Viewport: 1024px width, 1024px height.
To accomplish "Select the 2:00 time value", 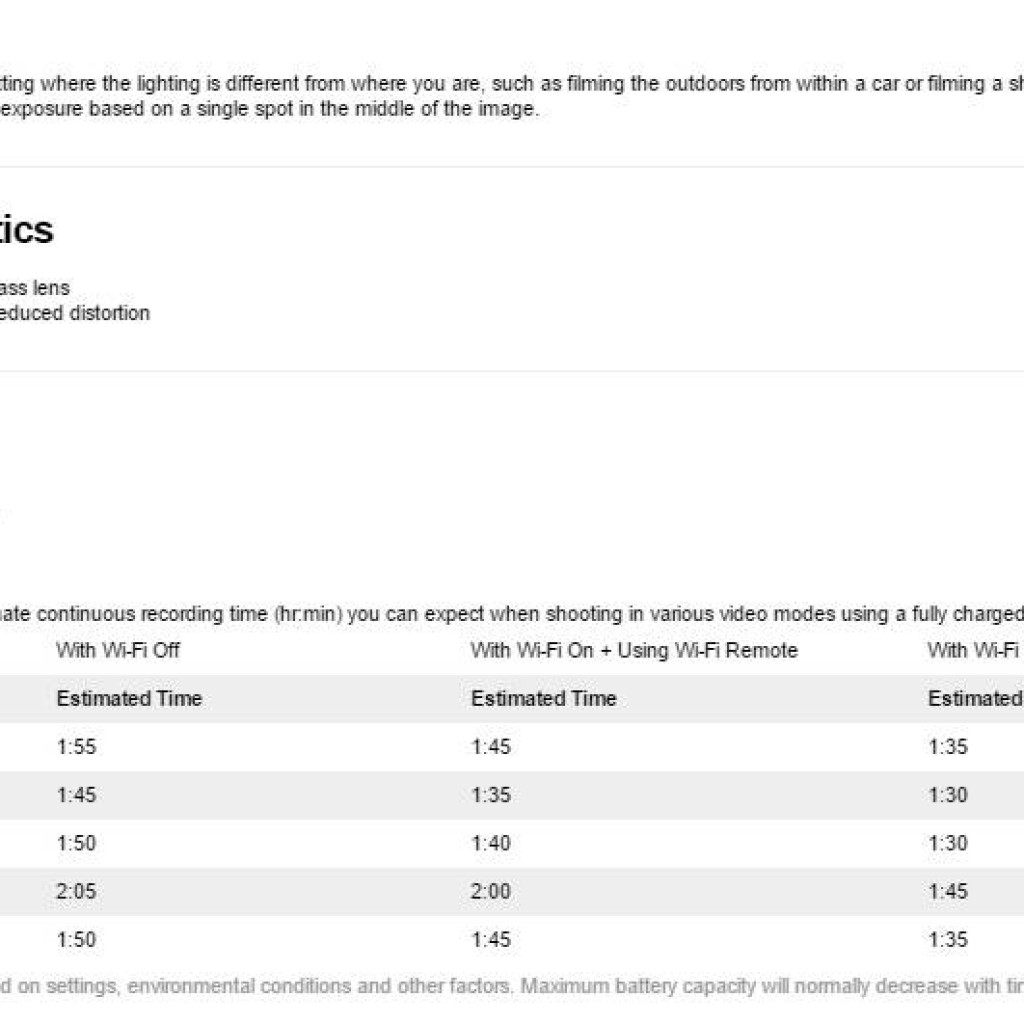I will [491, 891].
